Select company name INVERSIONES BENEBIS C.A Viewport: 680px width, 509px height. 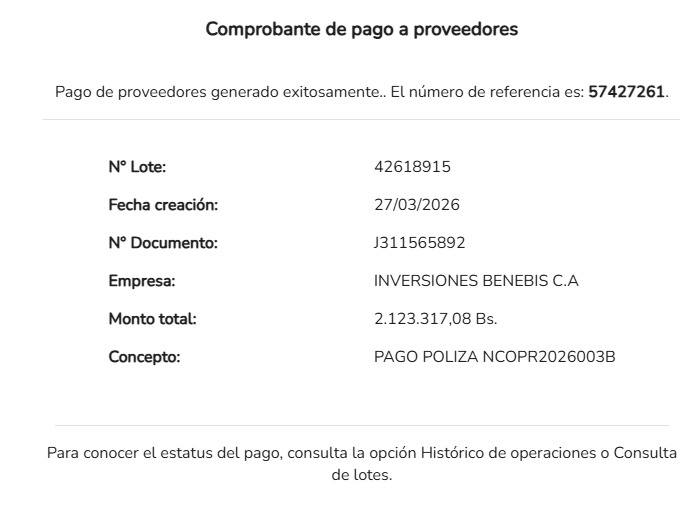[475, 281]
